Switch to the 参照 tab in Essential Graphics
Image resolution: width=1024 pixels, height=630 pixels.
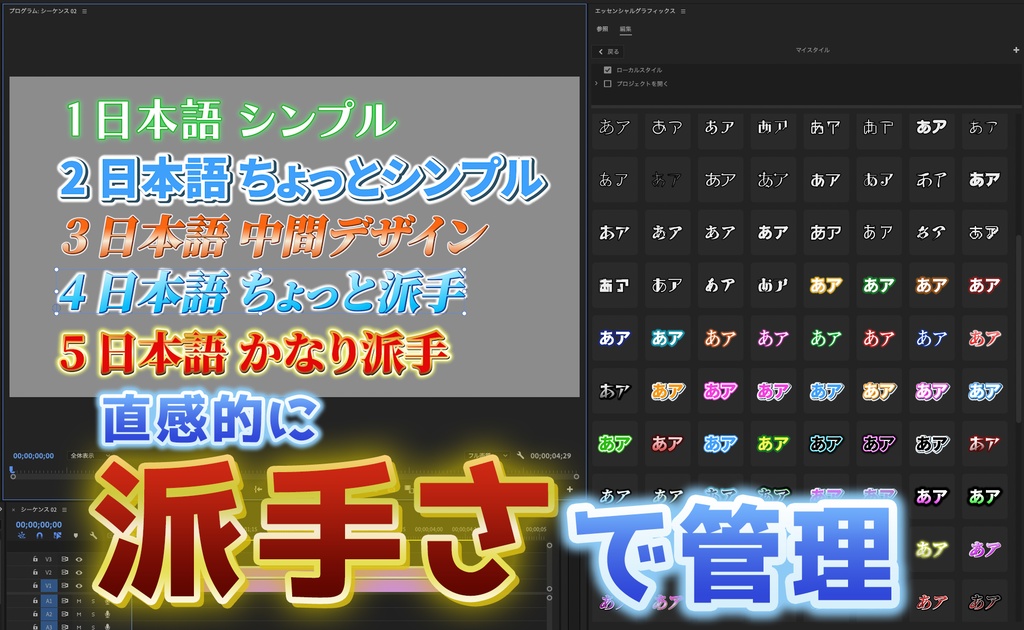tap(602, 28)
